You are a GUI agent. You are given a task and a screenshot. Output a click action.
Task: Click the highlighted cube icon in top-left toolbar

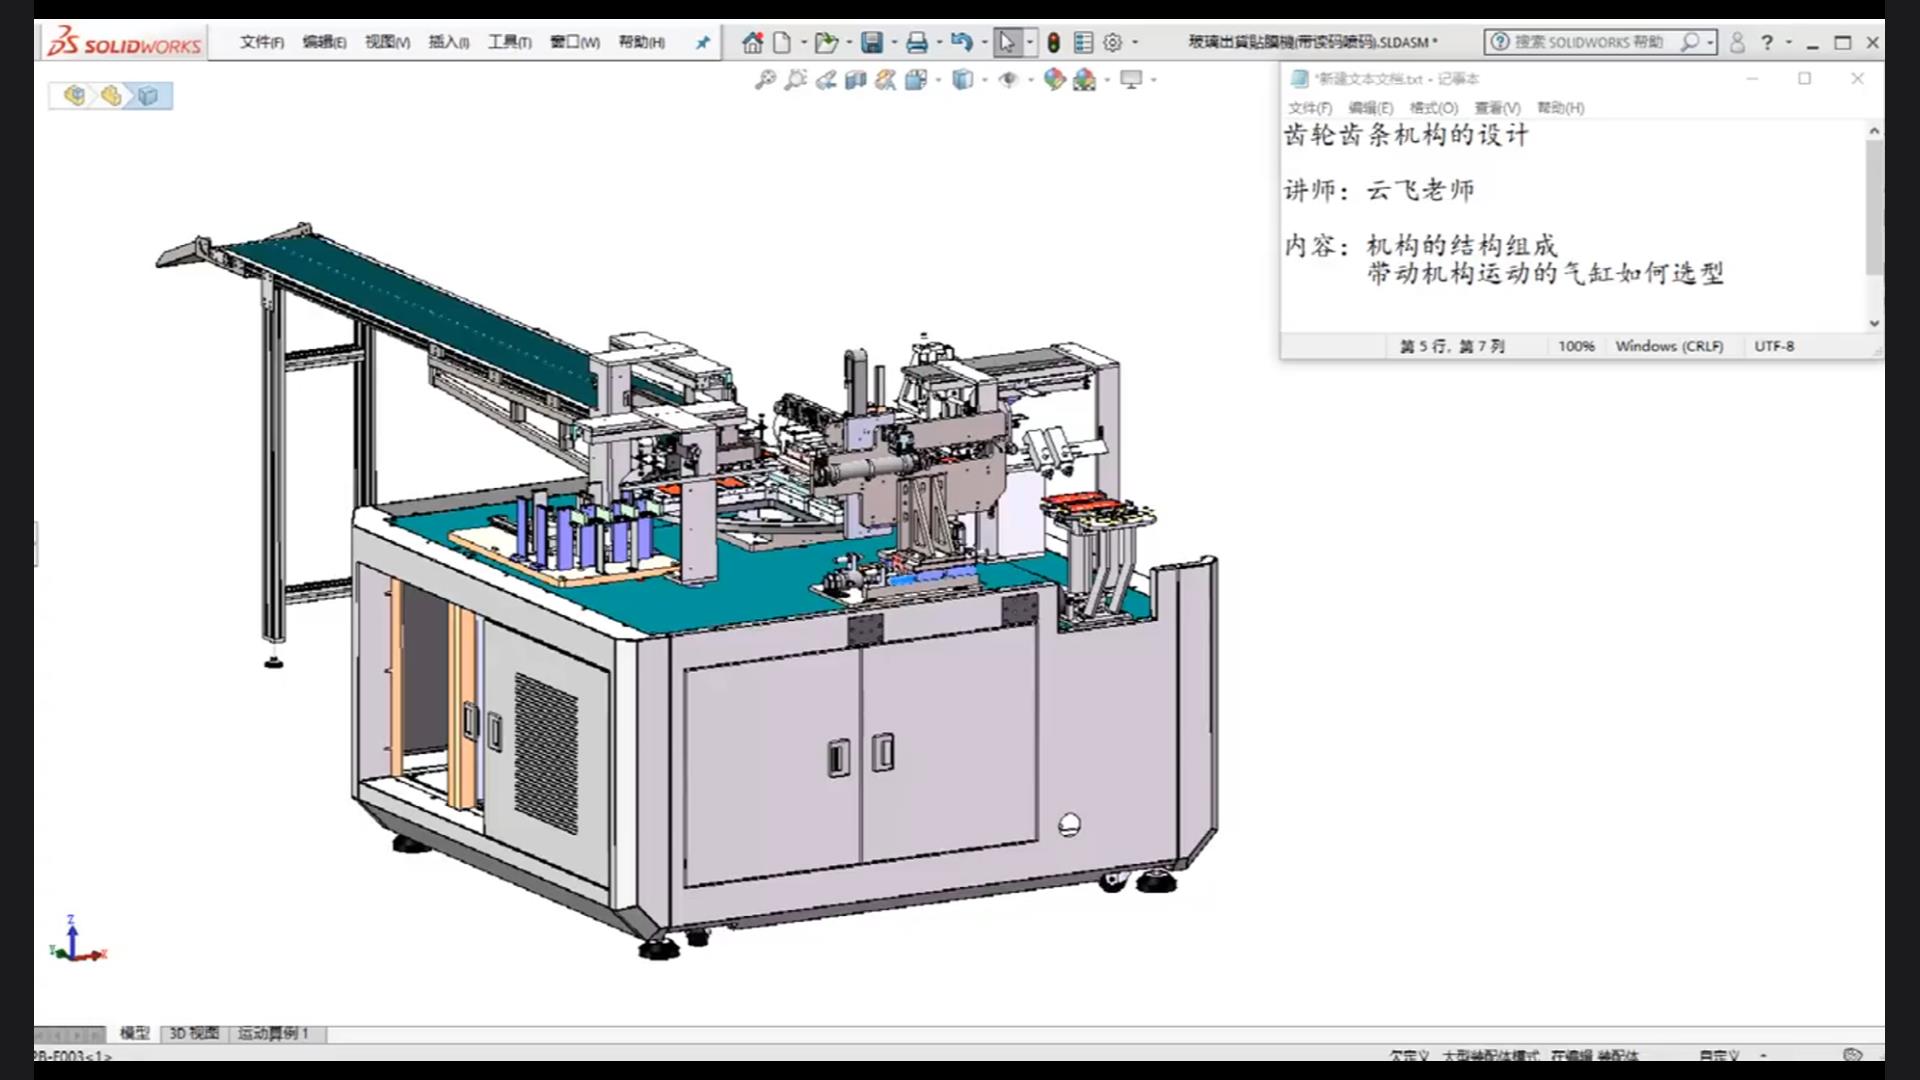(x=148, y=95)
